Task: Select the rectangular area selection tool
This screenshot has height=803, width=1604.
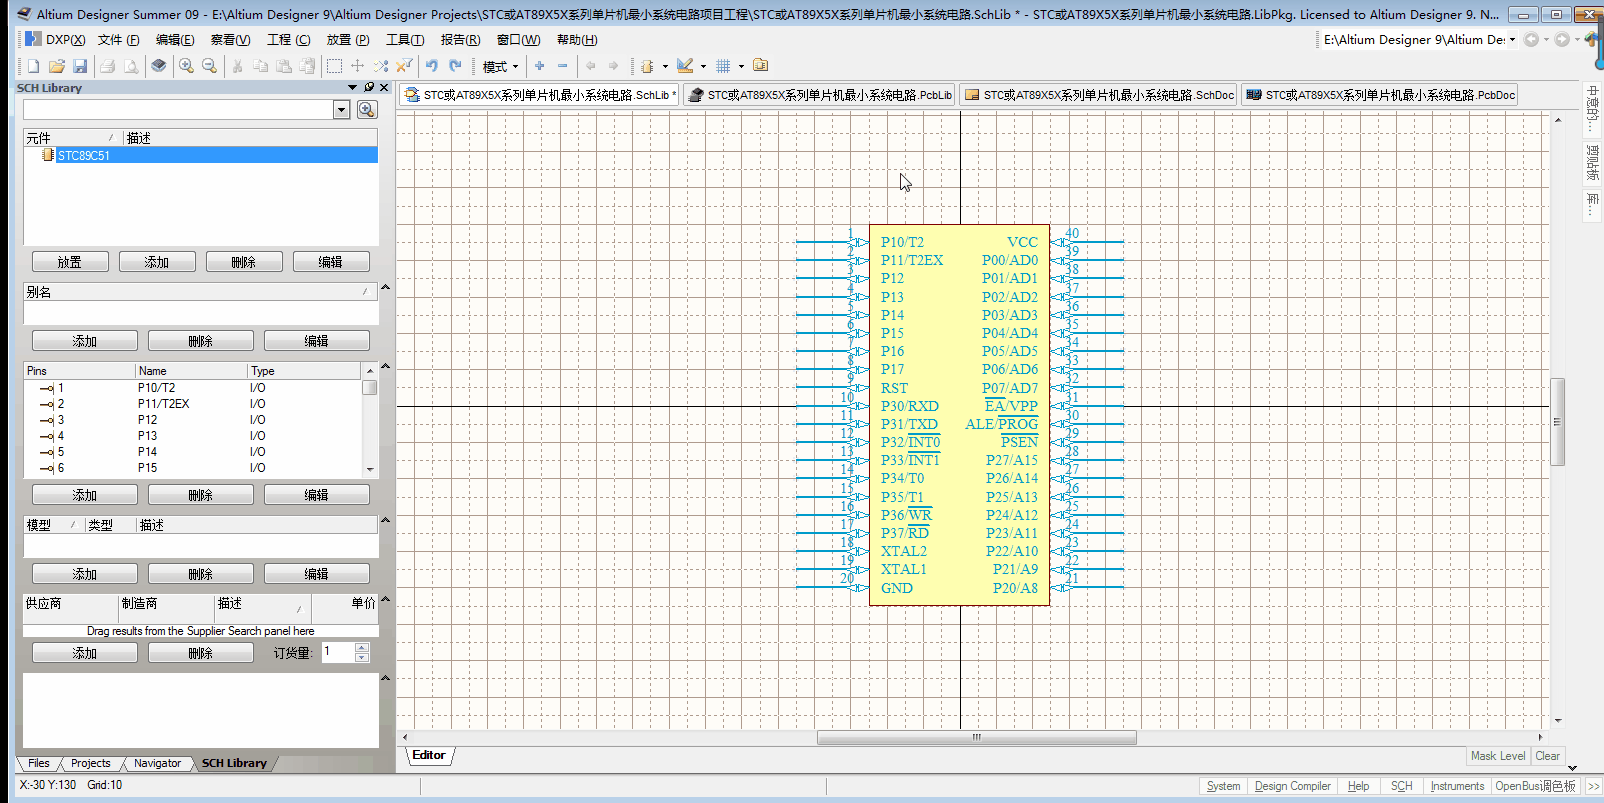Action: pos(334,66)
